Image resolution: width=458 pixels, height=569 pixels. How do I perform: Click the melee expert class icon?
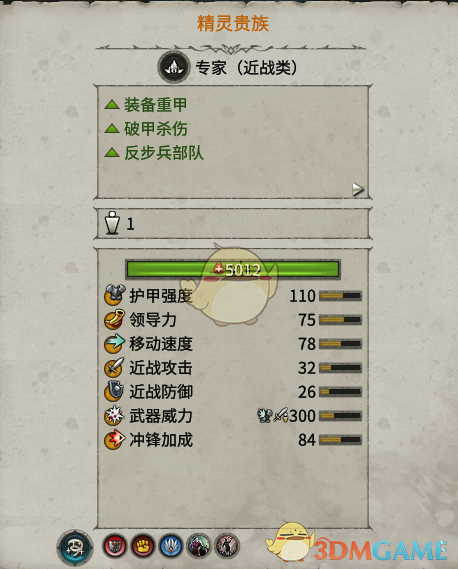[174, 67]
